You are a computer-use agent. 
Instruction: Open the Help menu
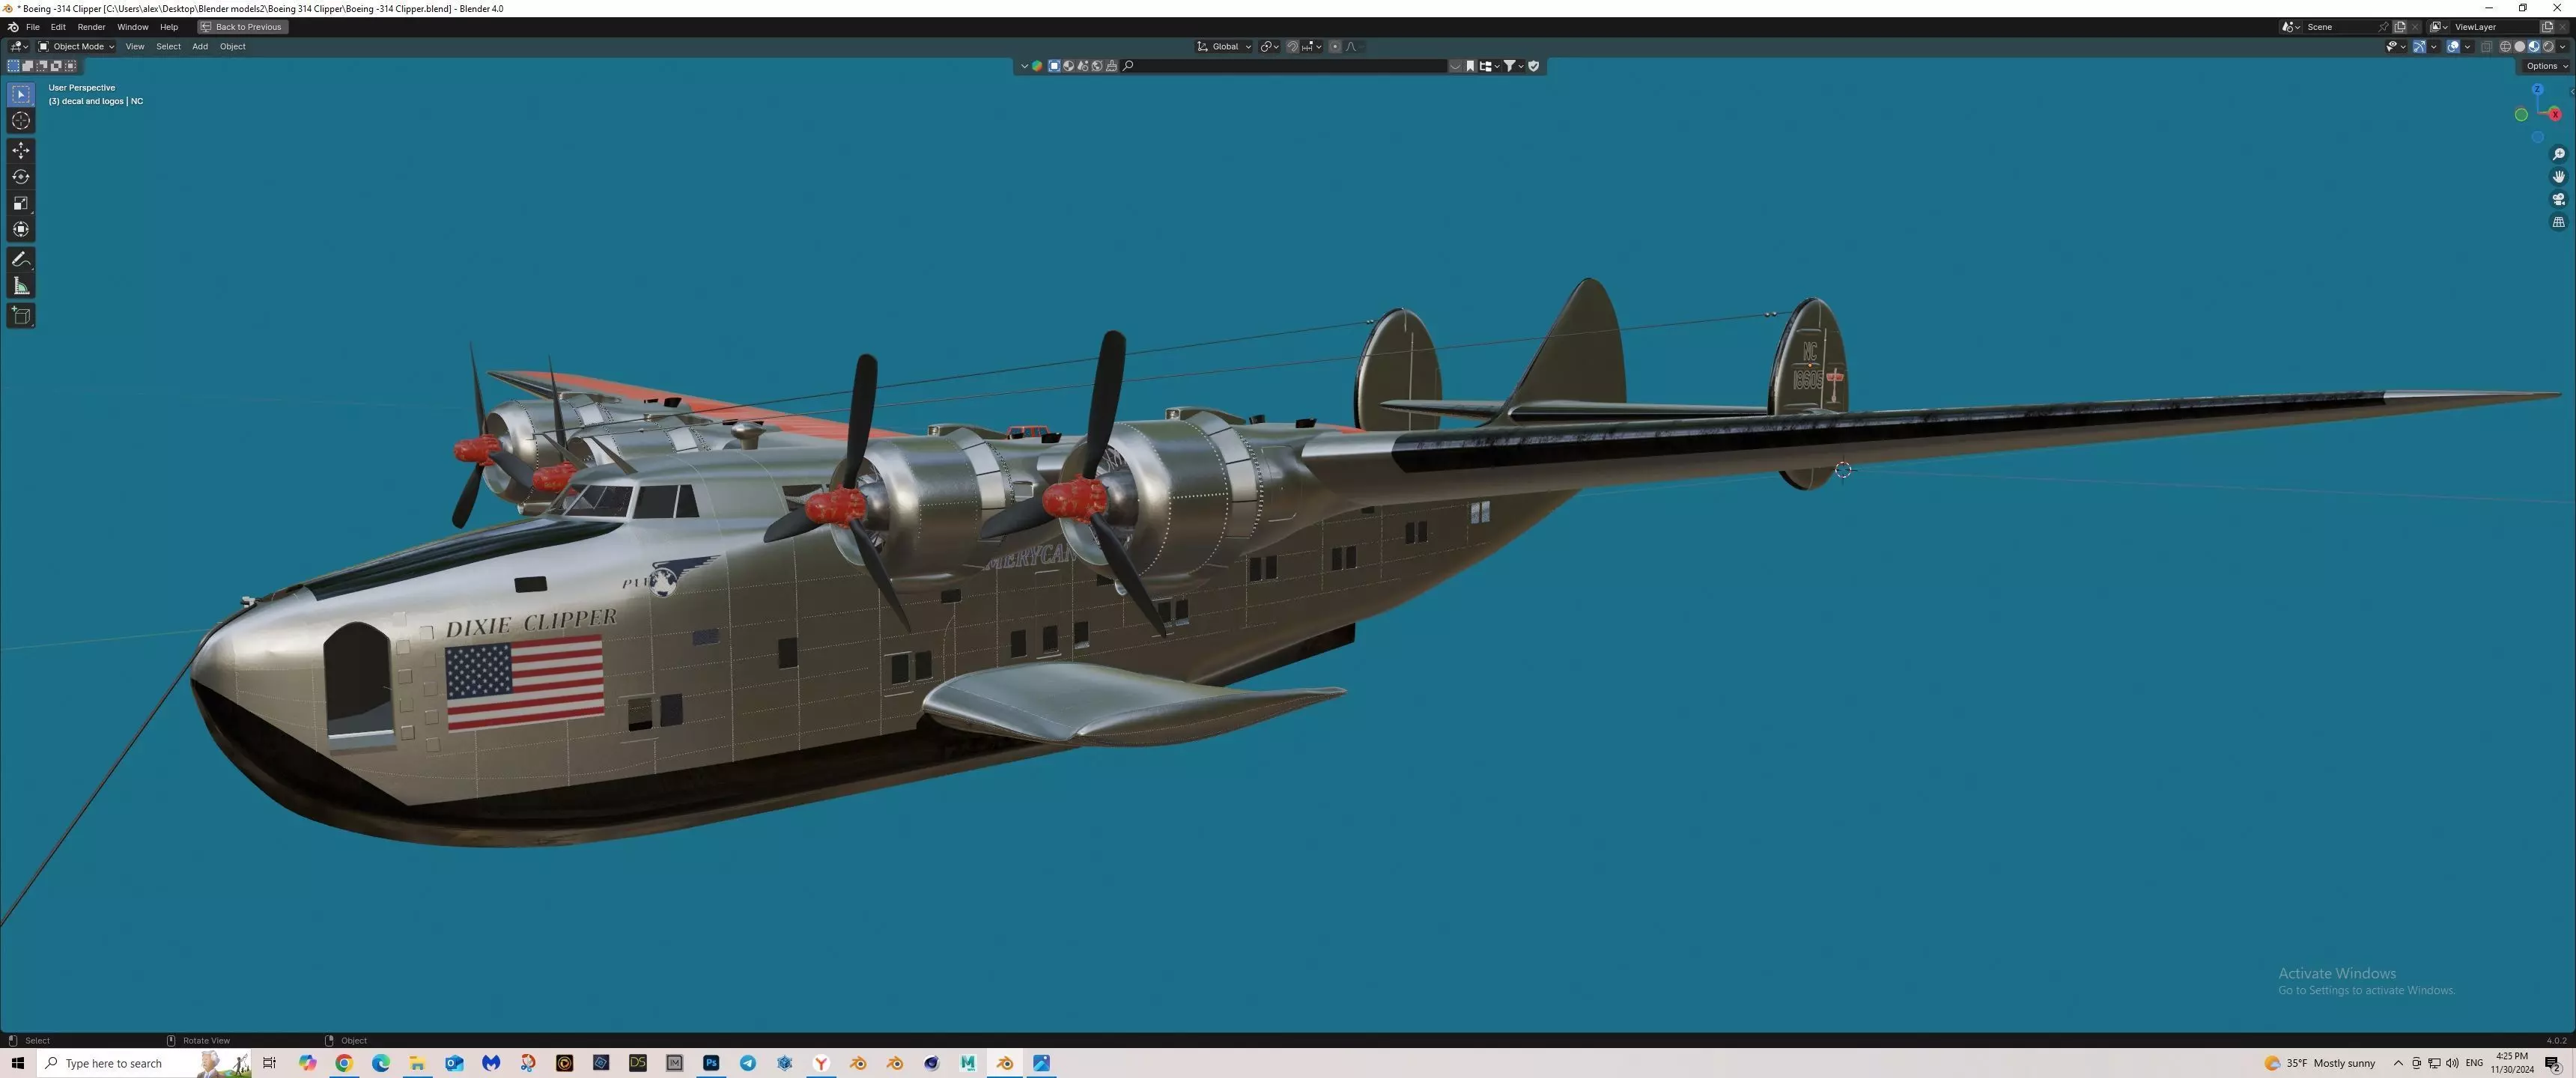pos(169,27)
